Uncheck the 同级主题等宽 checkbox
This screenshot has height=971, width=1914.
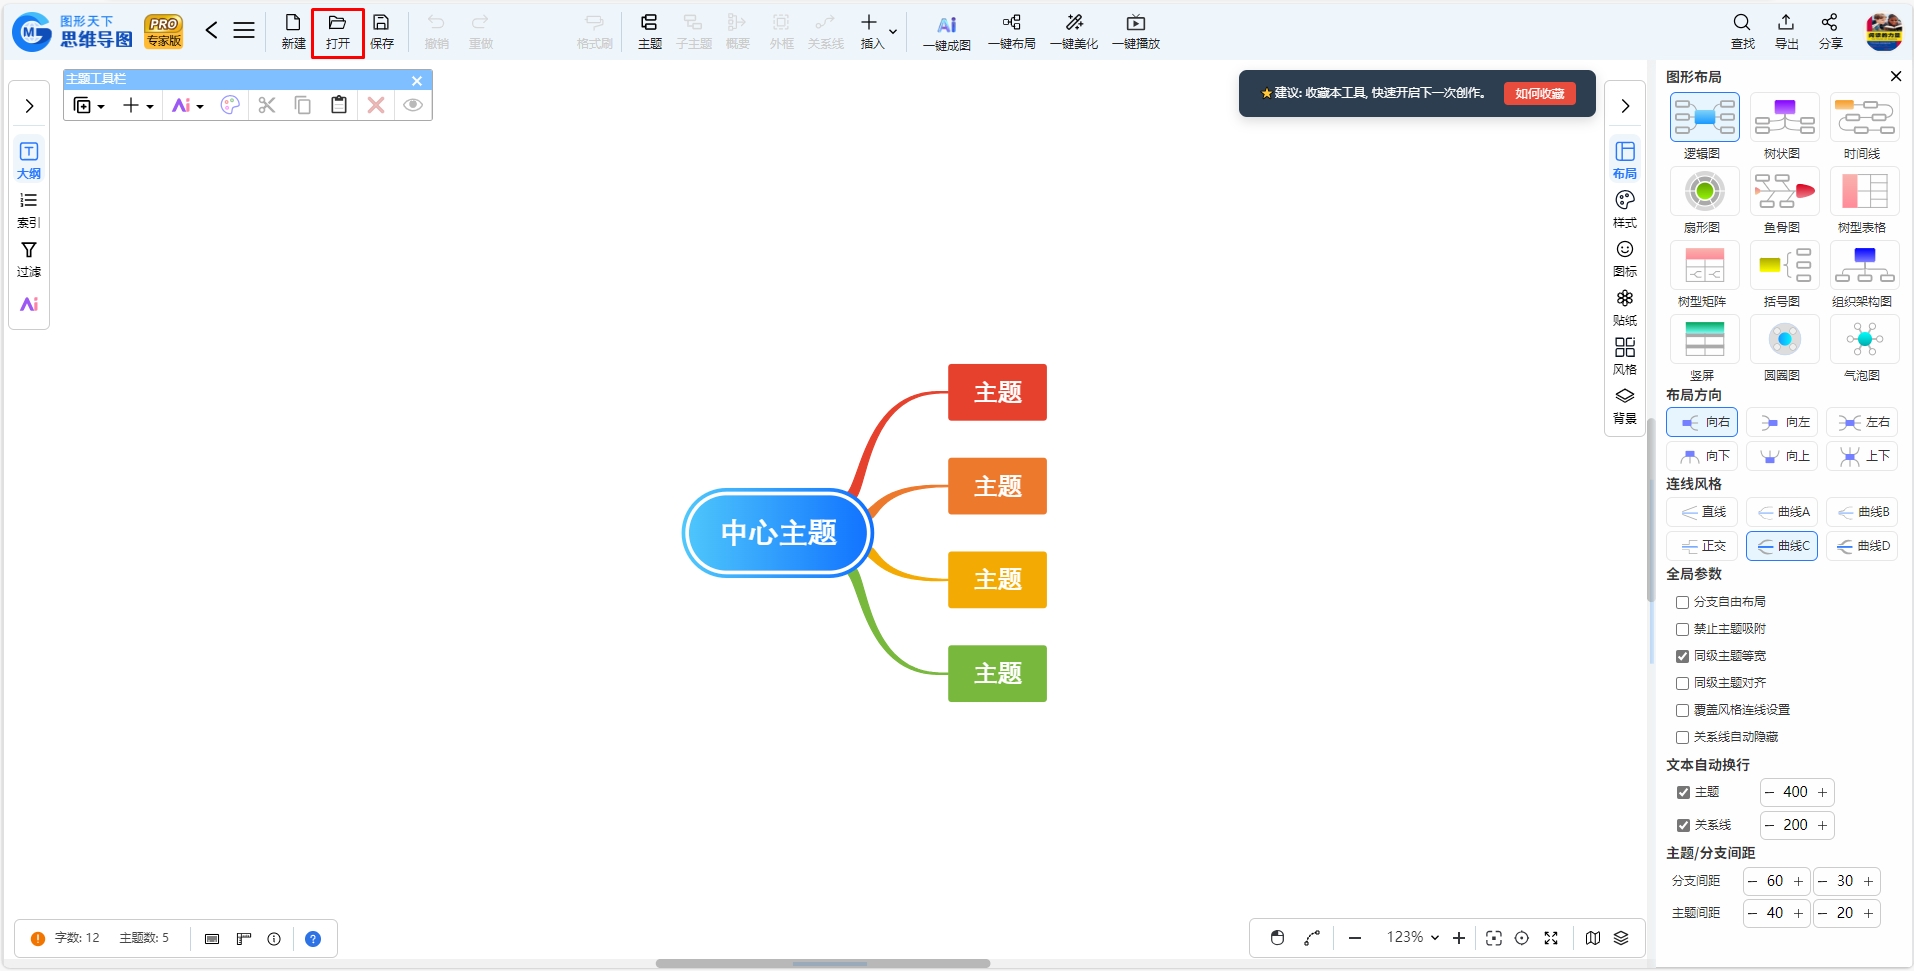pos(1682,656)
